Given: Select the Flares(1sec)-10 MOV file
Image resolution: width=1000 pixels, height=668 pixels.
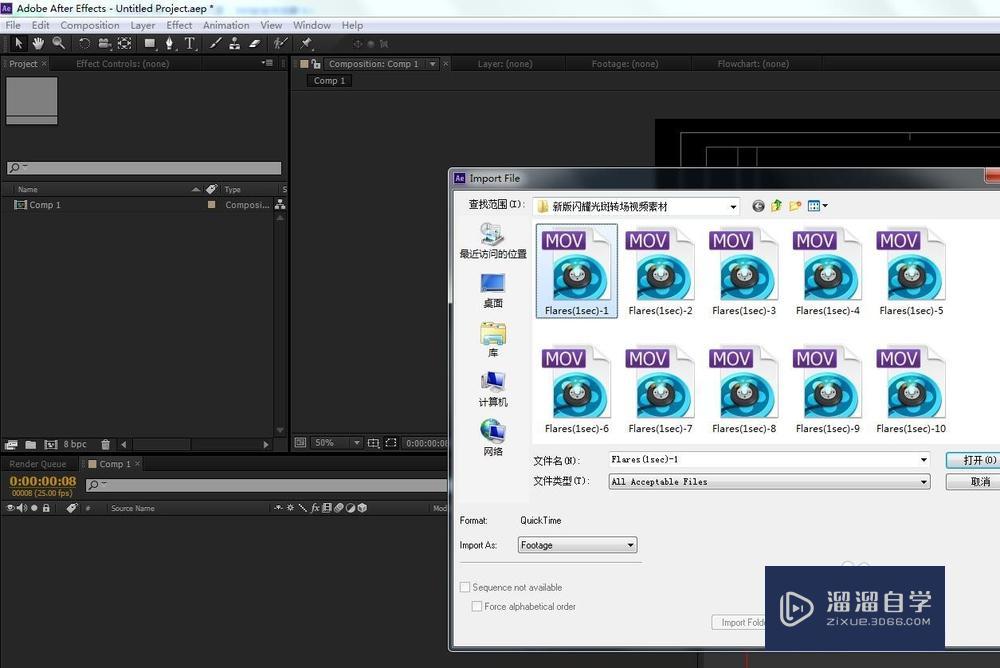Looking at the screenshot, I should (911, 390).
